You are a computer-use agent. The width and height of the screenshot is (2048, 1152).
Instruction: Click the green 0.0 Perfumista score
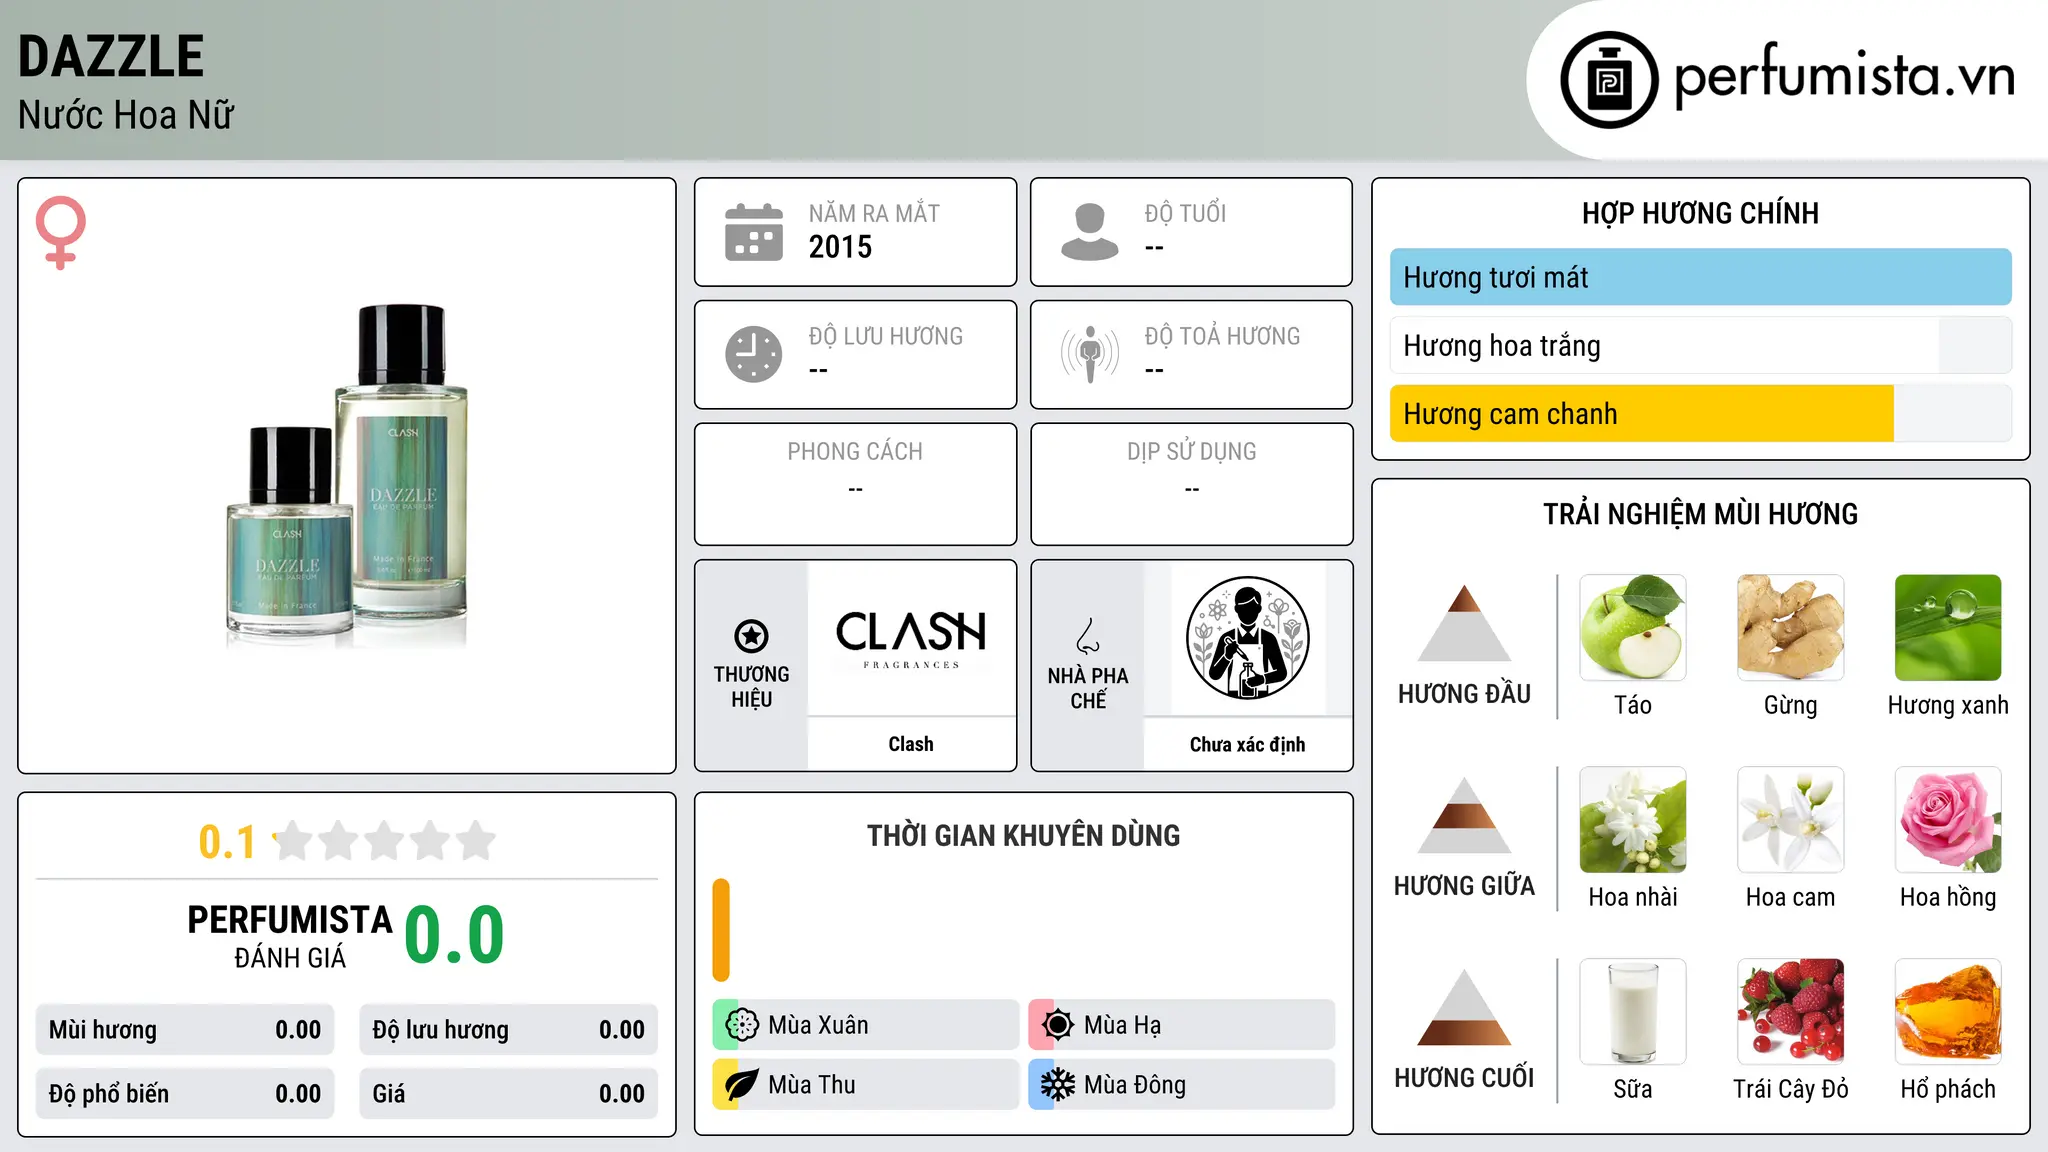click(454, 934)
